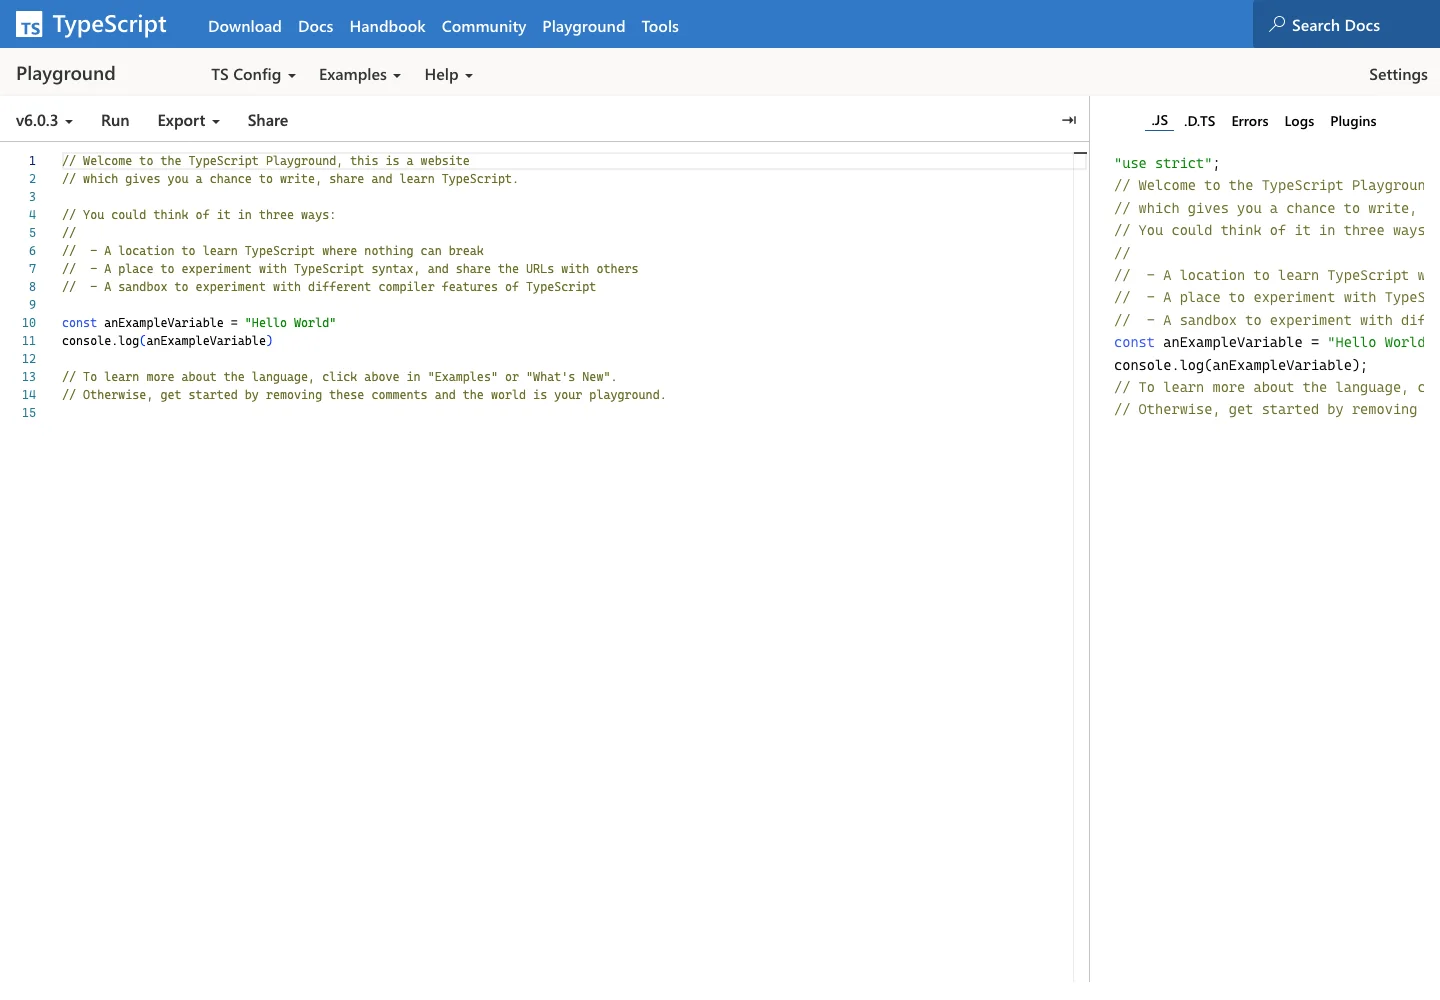
Task: Go to the Handbook page
Action: (x=388, y=26)
